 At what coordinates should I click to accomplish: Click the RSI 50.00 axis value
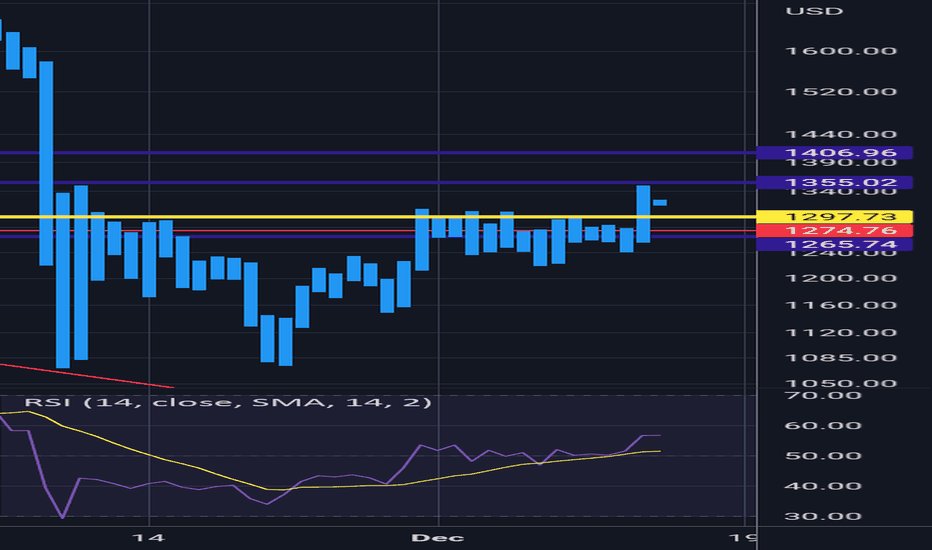[823, 456]
